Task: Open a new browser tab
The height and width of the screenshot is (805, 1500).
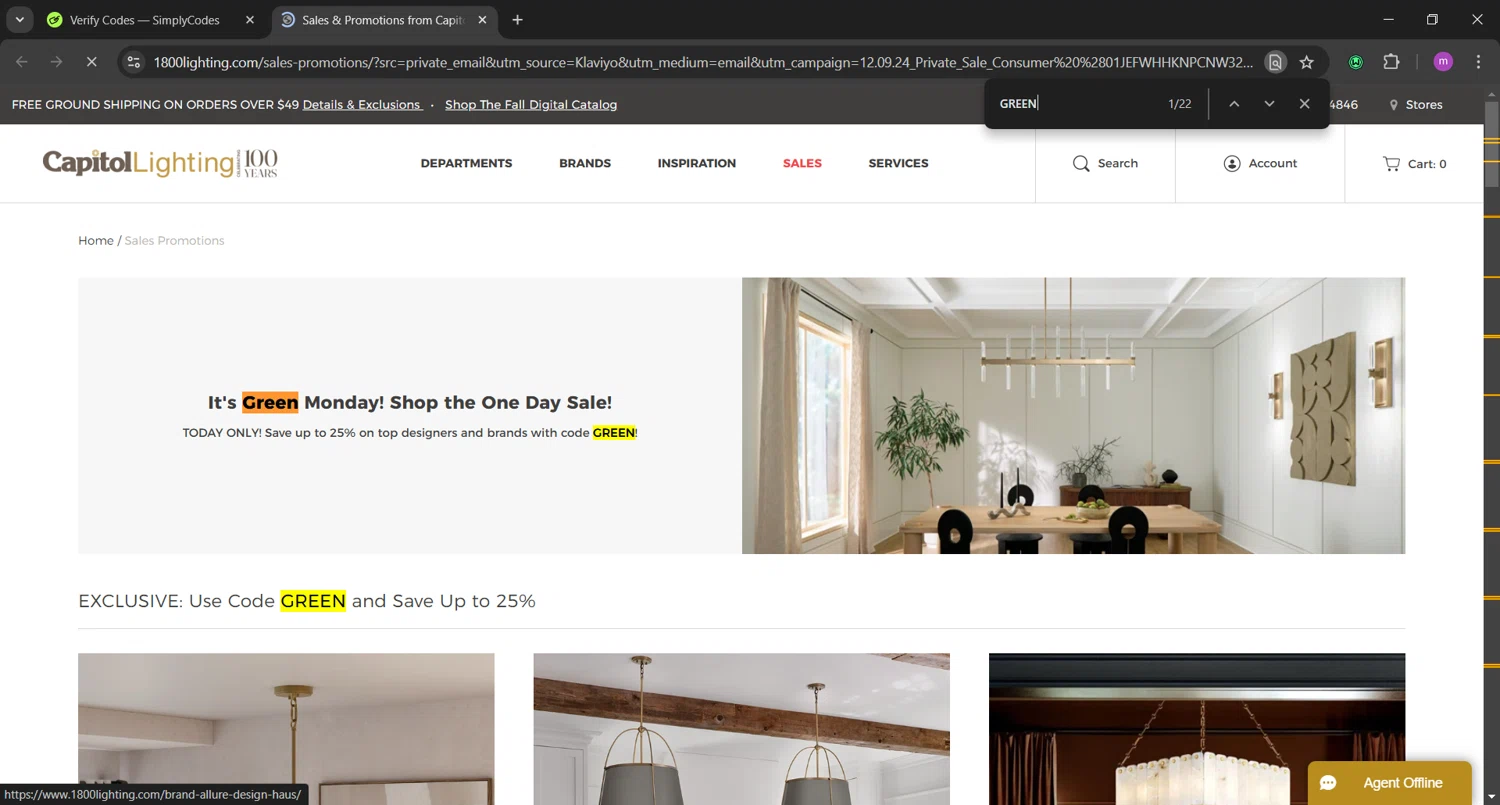Action: (517, 20)
